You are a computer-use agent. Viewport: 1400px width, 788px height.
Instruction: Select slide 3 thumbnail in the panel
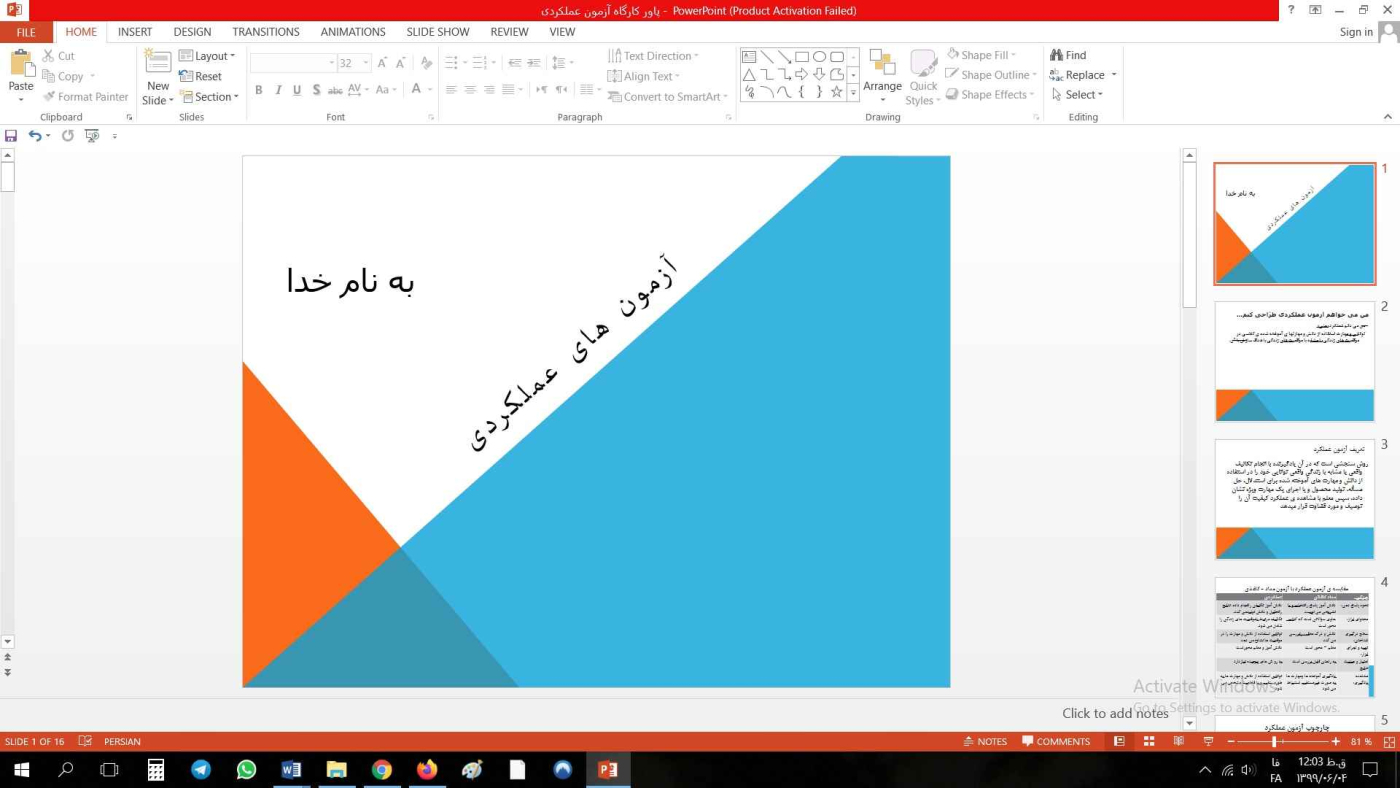(1294, 499)
